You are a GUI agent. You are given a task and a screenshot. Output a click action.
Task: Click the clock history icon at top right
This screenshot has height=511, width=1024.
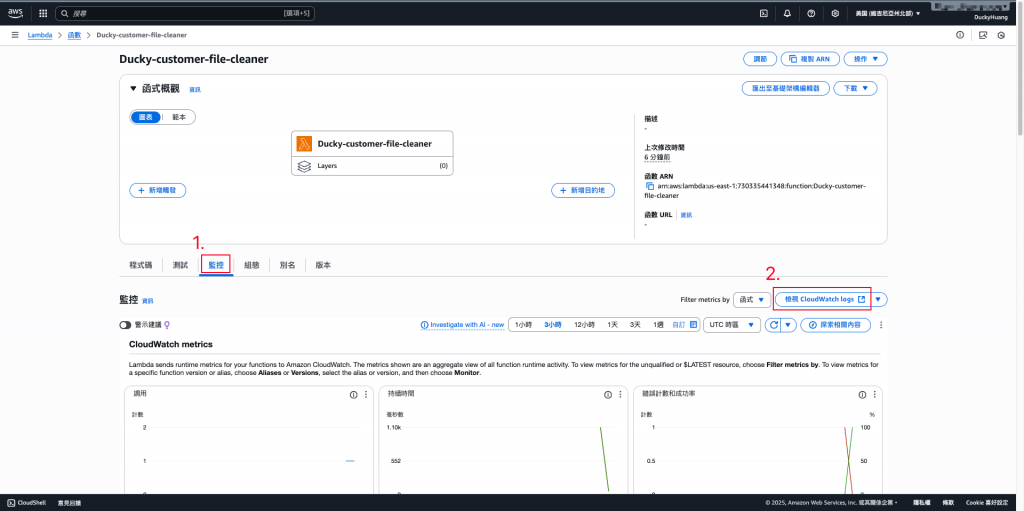(x=1001, y=35)
